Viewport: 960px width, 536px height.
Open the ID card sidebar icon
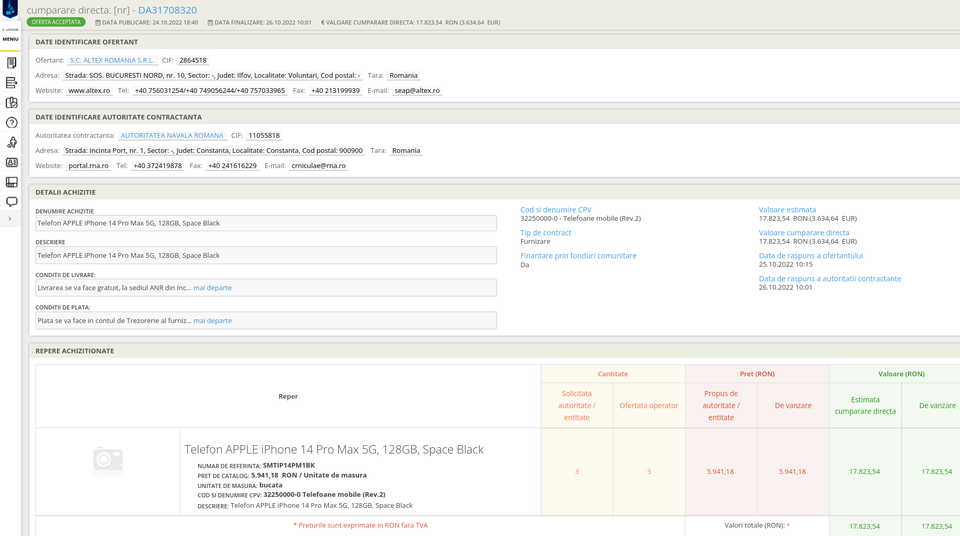(x=11, y=162)
